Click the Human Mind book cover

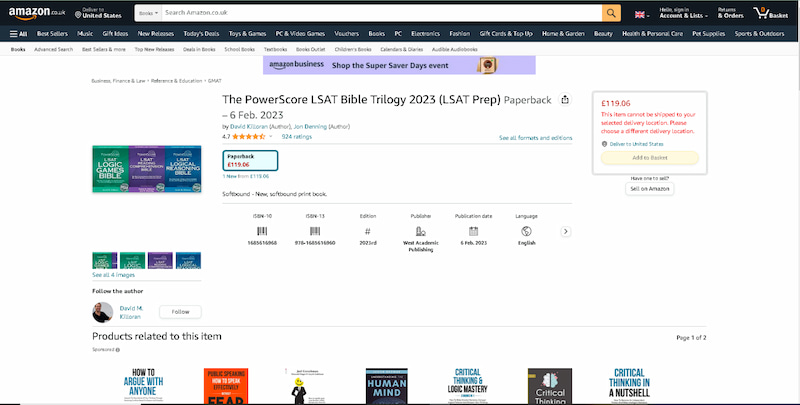point(387,386)
